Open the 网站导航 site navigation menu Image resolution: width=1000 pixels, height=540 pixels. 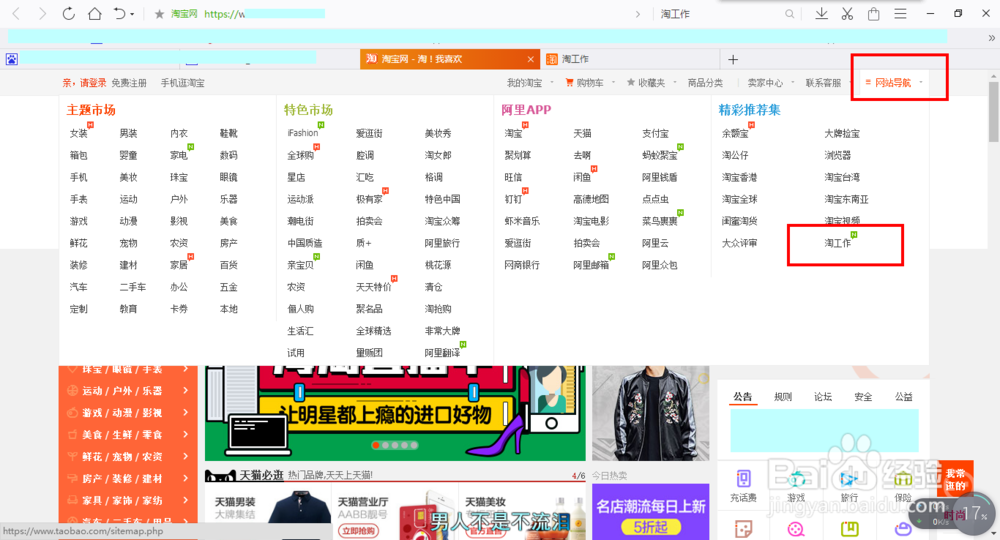tap(893, 83)
